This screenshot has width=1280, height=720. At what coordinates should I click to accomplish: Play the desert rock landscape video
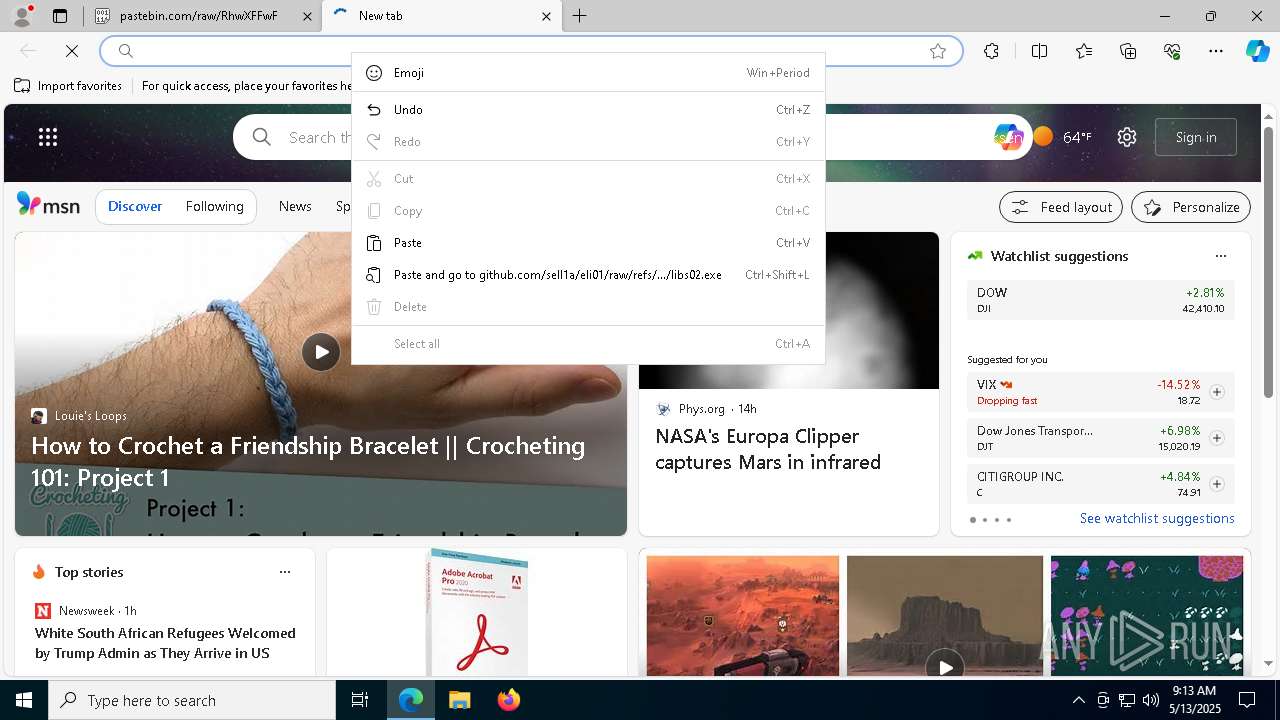click(x=945, y=665)
